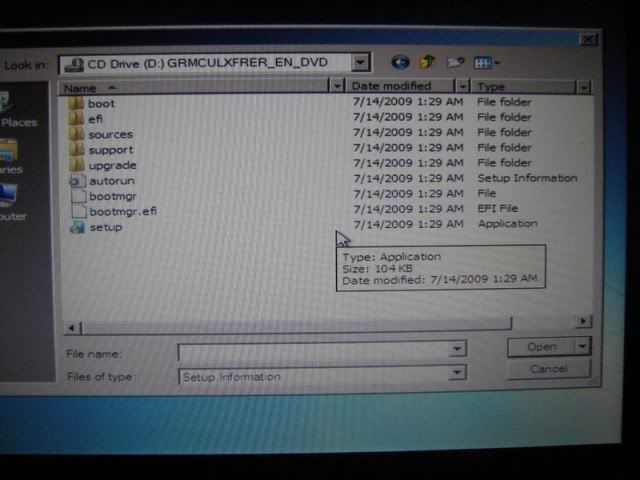Open the View Menu icon
This screenshot has width=640, height=480.
(488, 63)
